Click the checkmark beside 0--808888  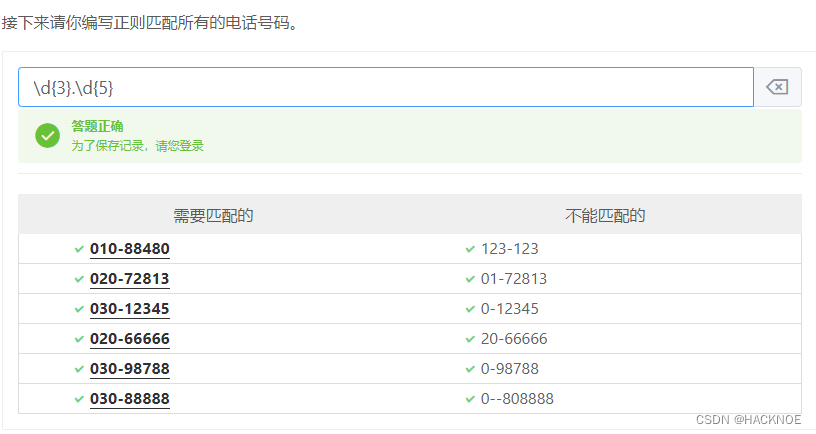[x=470, y=399]
